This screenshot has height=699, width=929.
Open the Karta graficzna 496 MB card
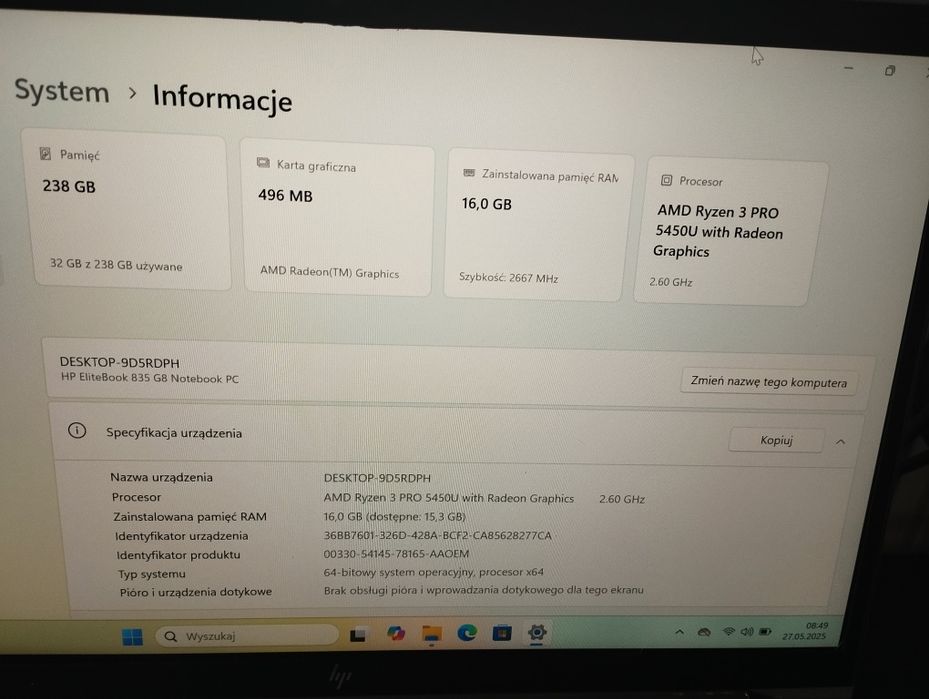(338, 217)
